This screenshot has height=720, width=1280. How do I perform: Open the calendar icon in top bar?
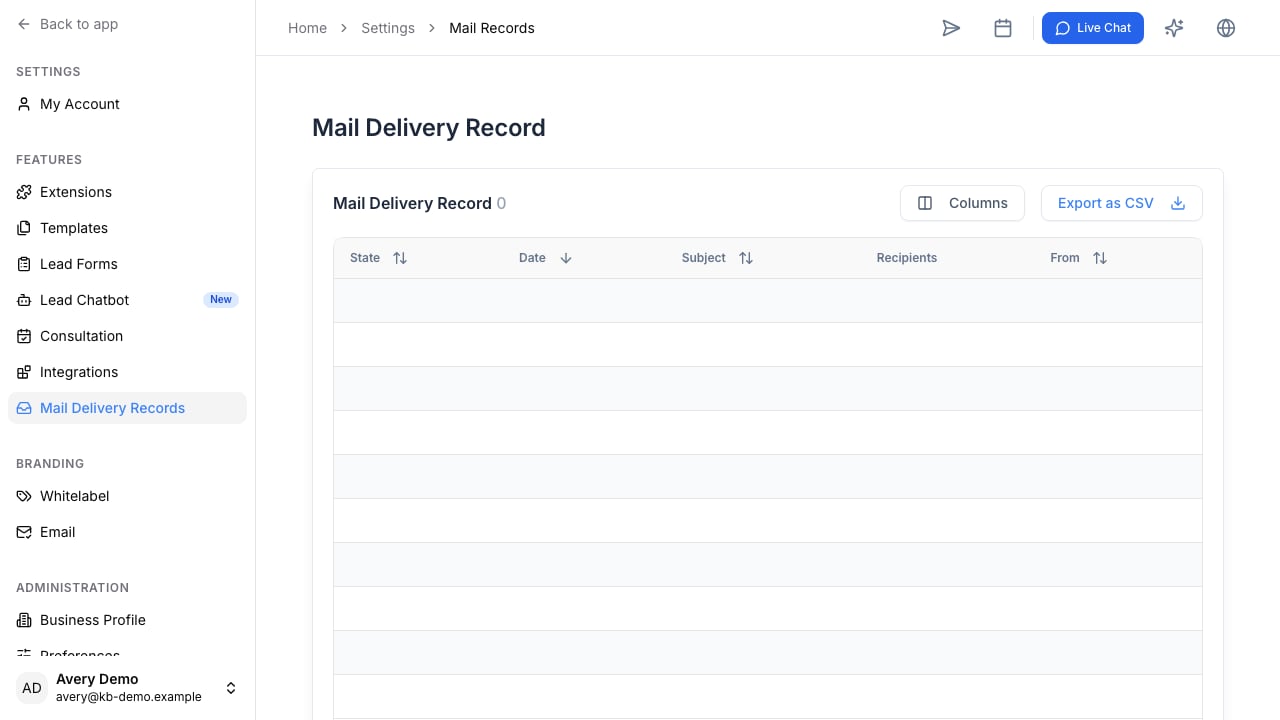(x=1003, y=28)
